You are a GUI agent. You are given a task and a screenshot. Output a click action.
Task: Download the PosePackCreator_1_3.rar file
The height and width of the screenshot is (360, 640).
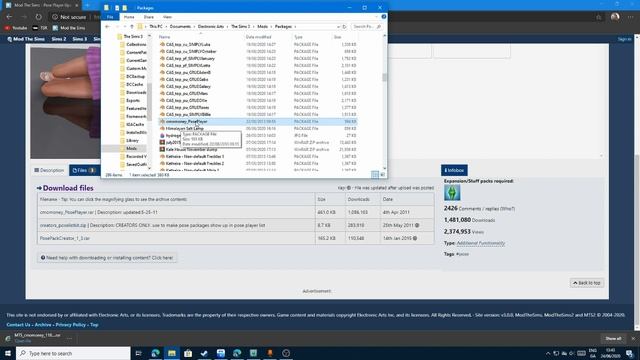point(64,238)
